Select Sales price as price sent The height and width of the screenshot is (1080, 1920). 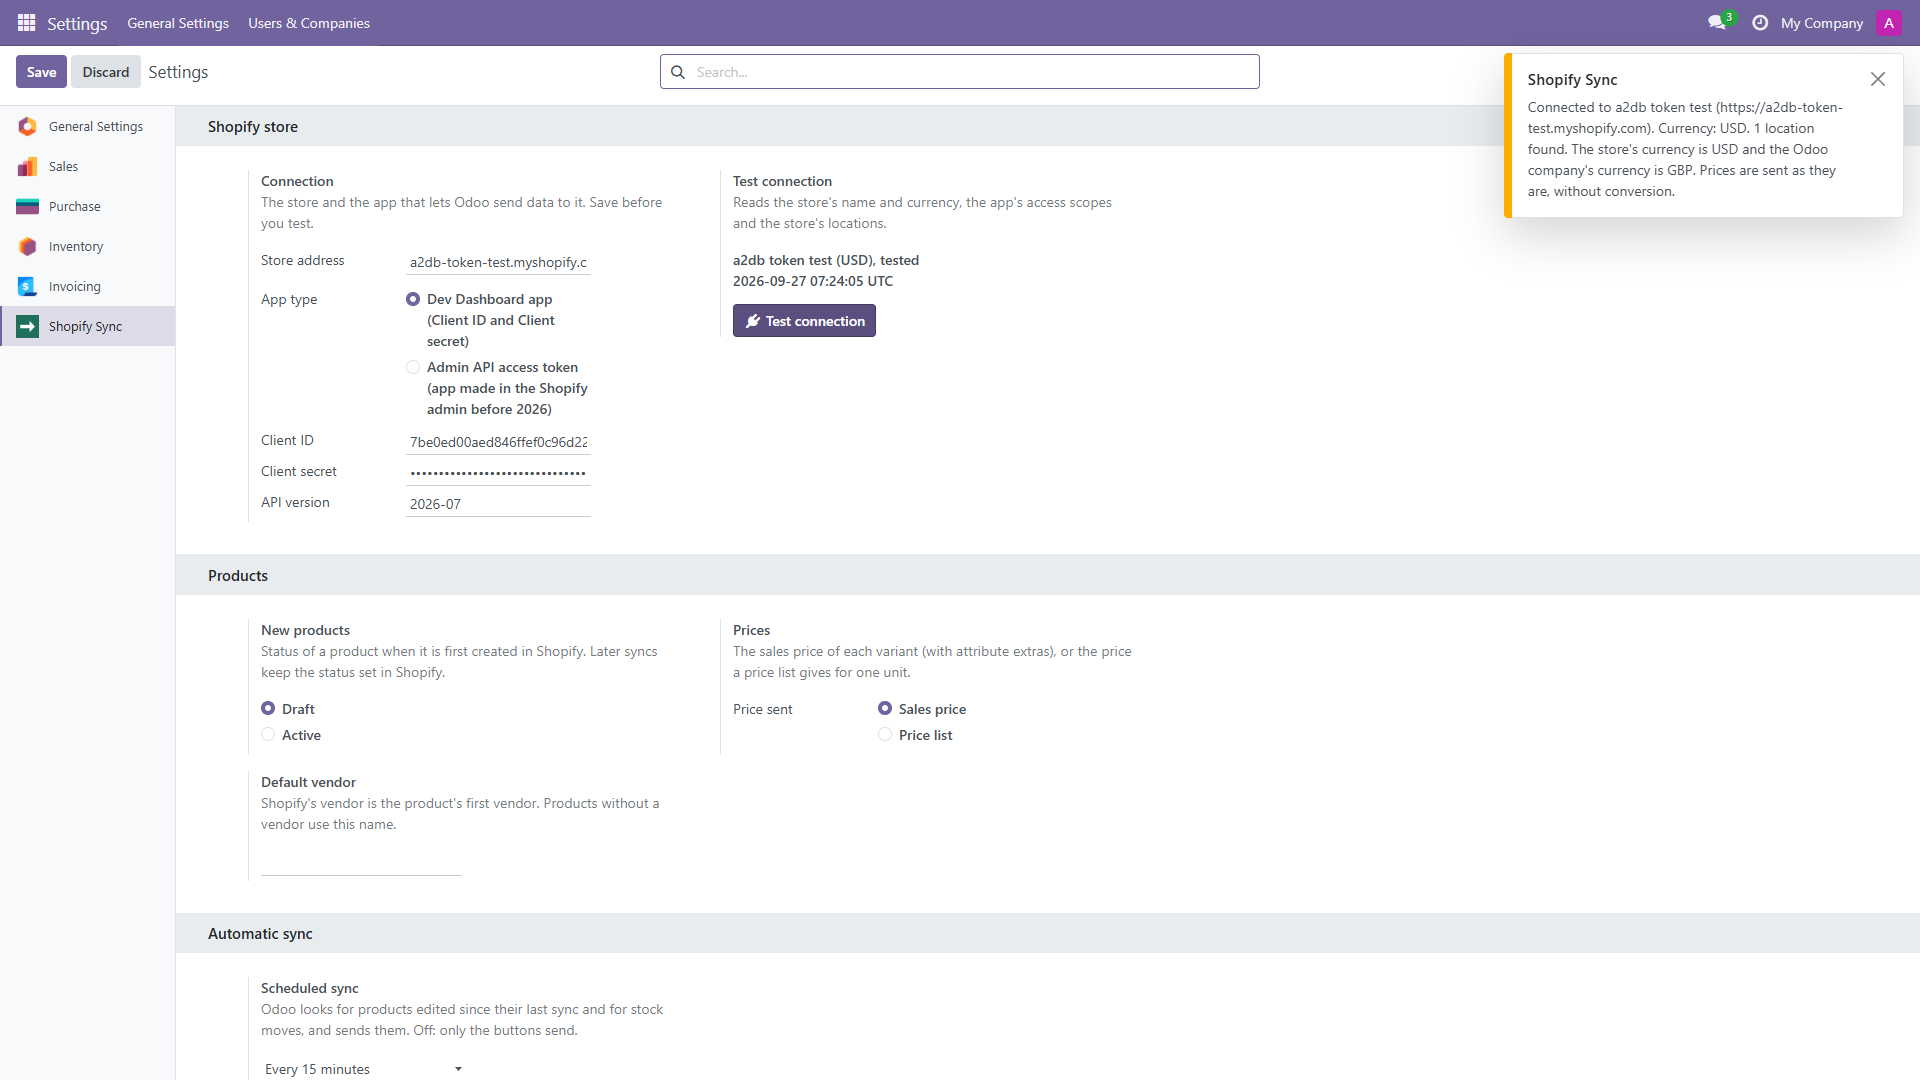[x=885, y=708]
